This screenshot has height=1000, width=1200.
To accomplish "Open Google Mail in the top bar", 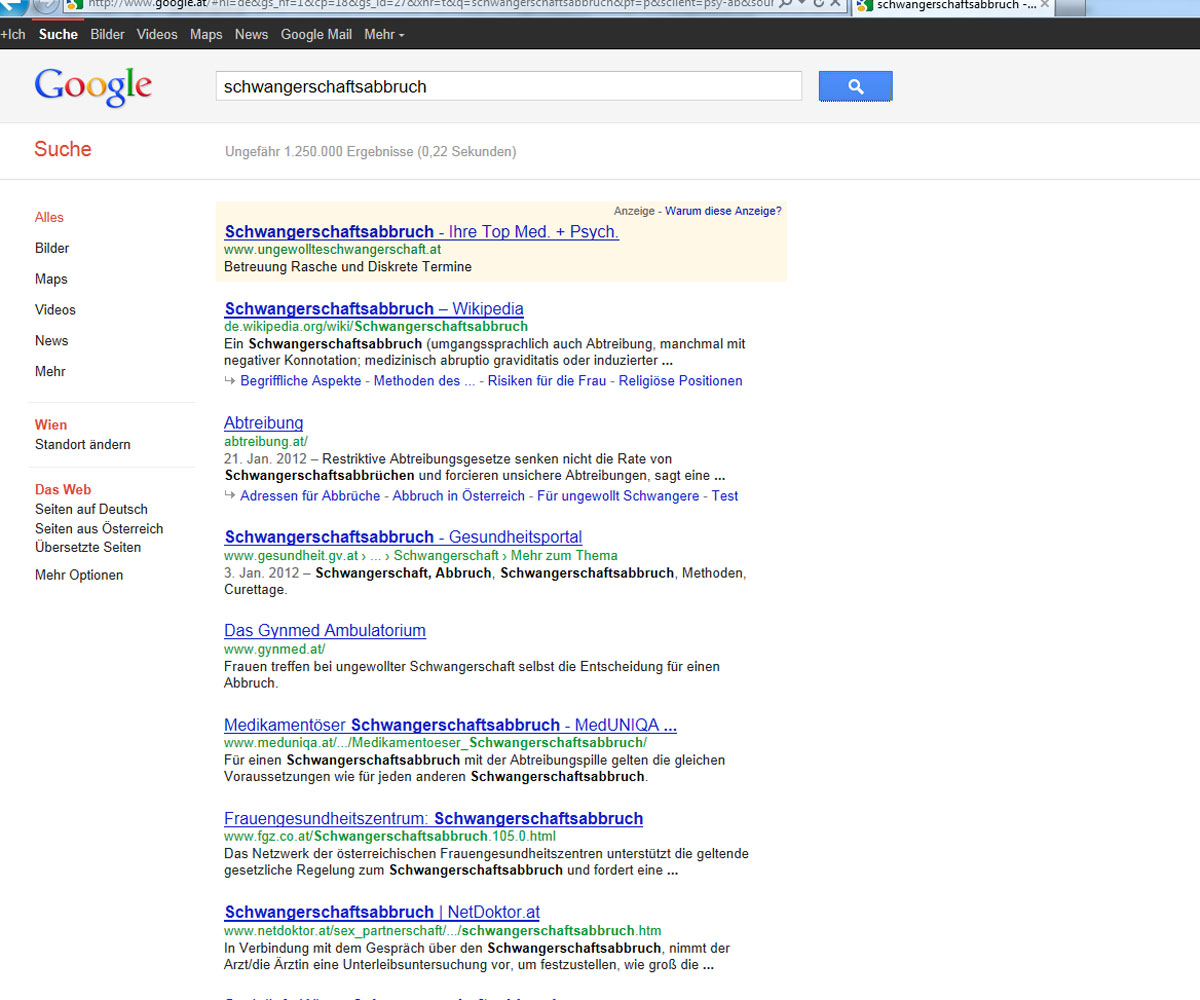I will pyautogui.click(x=316, y=34).
